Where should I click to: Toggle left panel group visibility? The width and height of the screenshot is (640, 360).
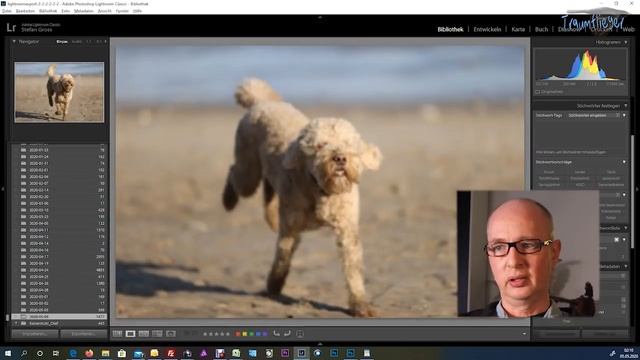point(2,189)
